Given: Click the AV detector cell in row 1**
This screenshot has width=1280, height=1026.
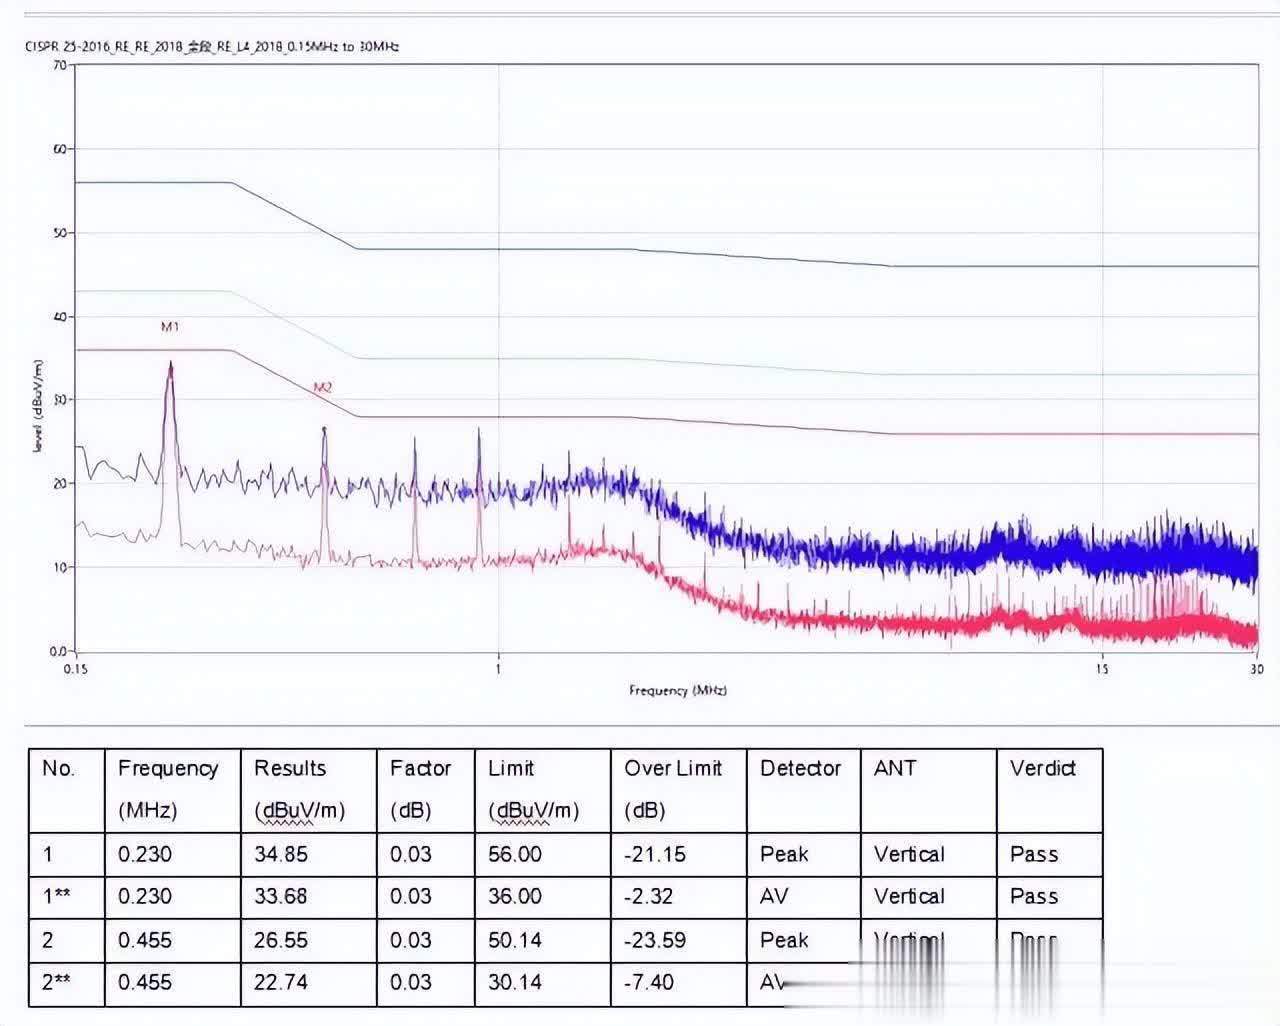Looking at the screenshot, I should (x=774, y=896).
